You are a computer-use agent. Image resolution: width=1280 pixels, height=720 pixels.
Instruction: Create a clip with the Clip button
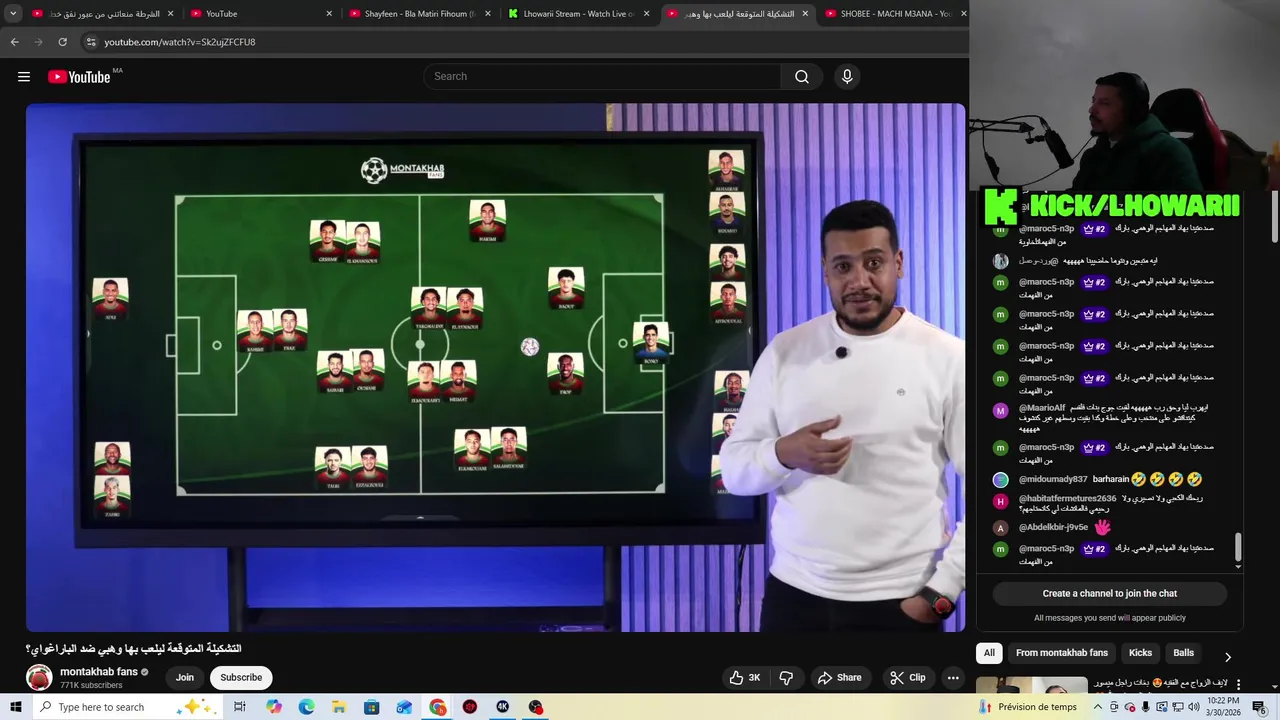pos(908,678)
